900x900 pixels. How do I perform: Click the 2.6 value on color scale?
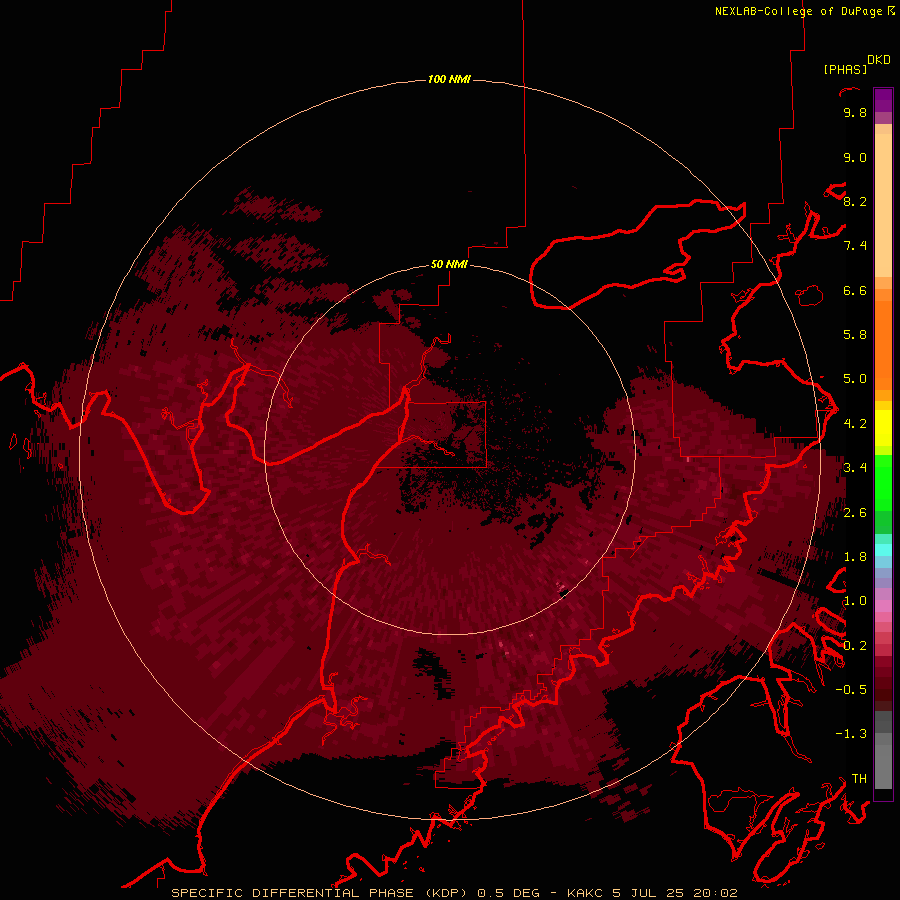point(855,513)
